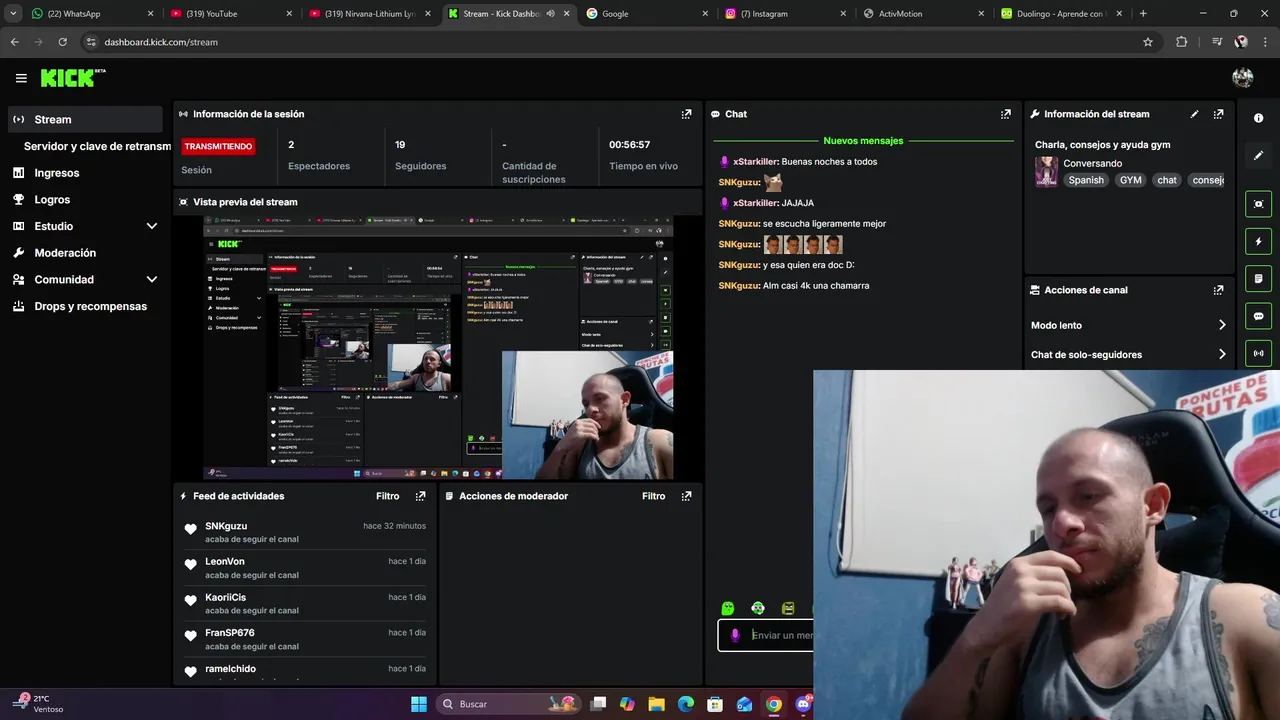Pop out the Feed de actividades panel
This screenshot has height=720, width=1280.
click(420, 496)
